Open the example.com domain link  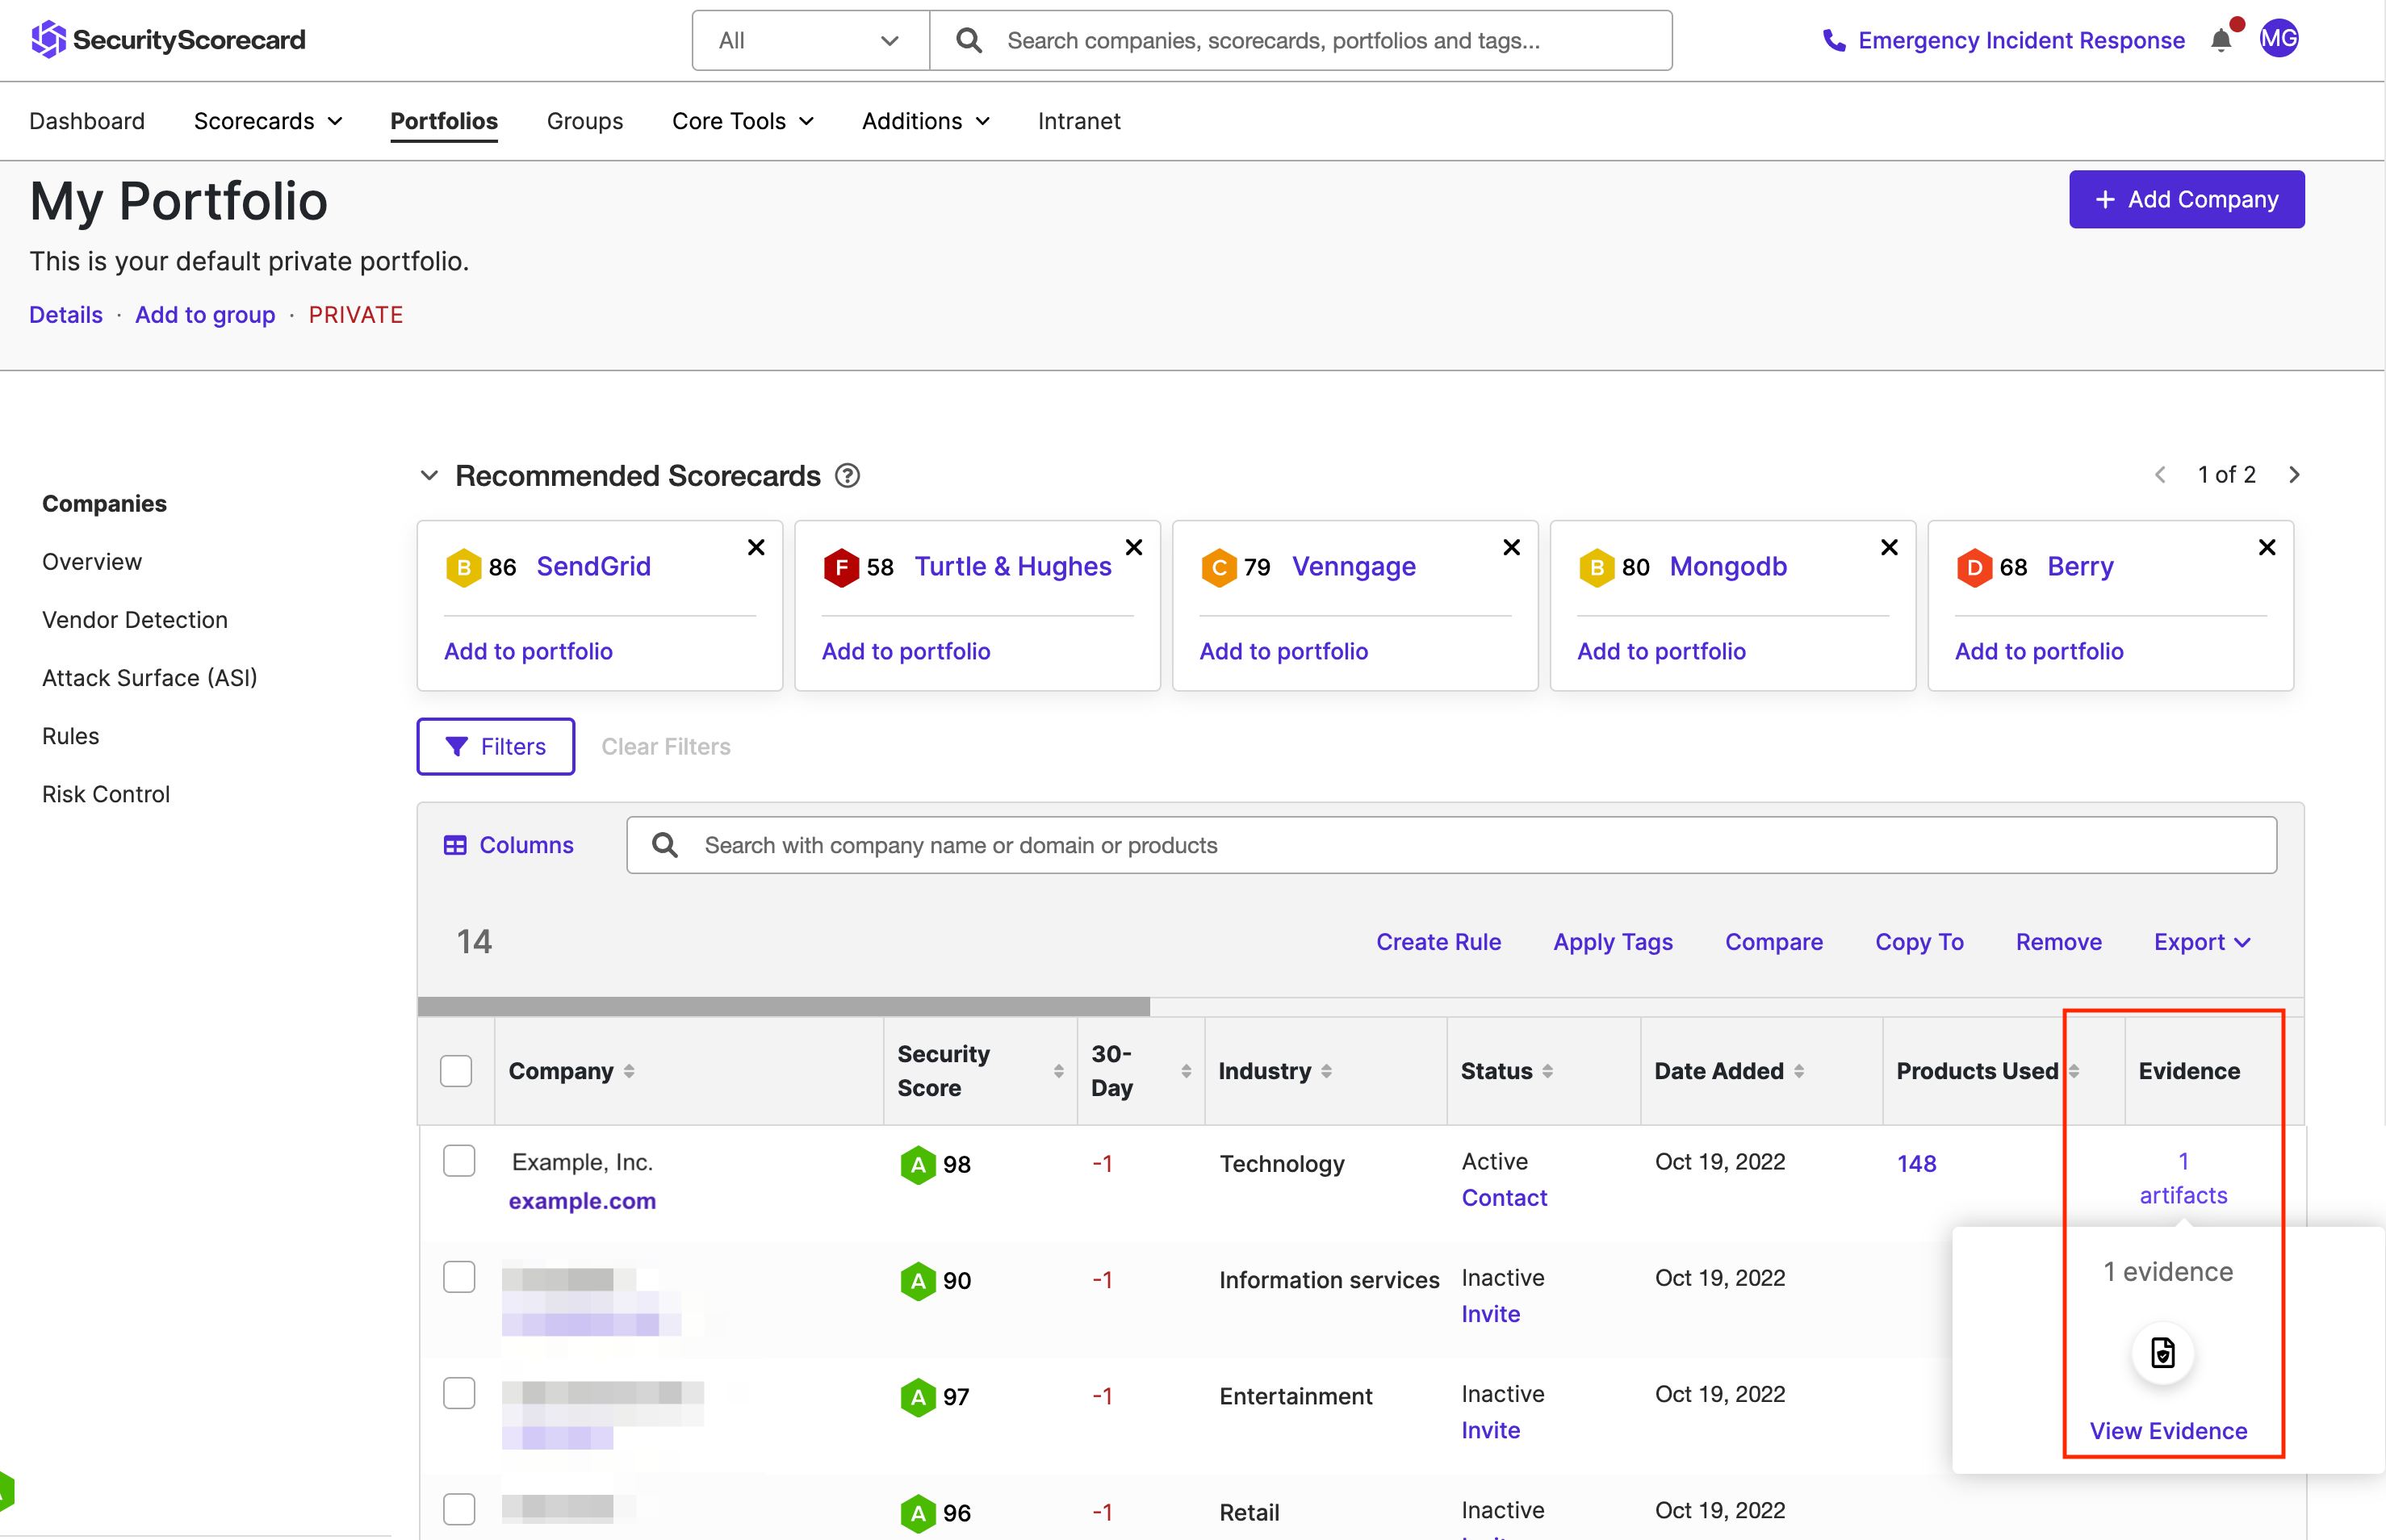[582, 1201]
